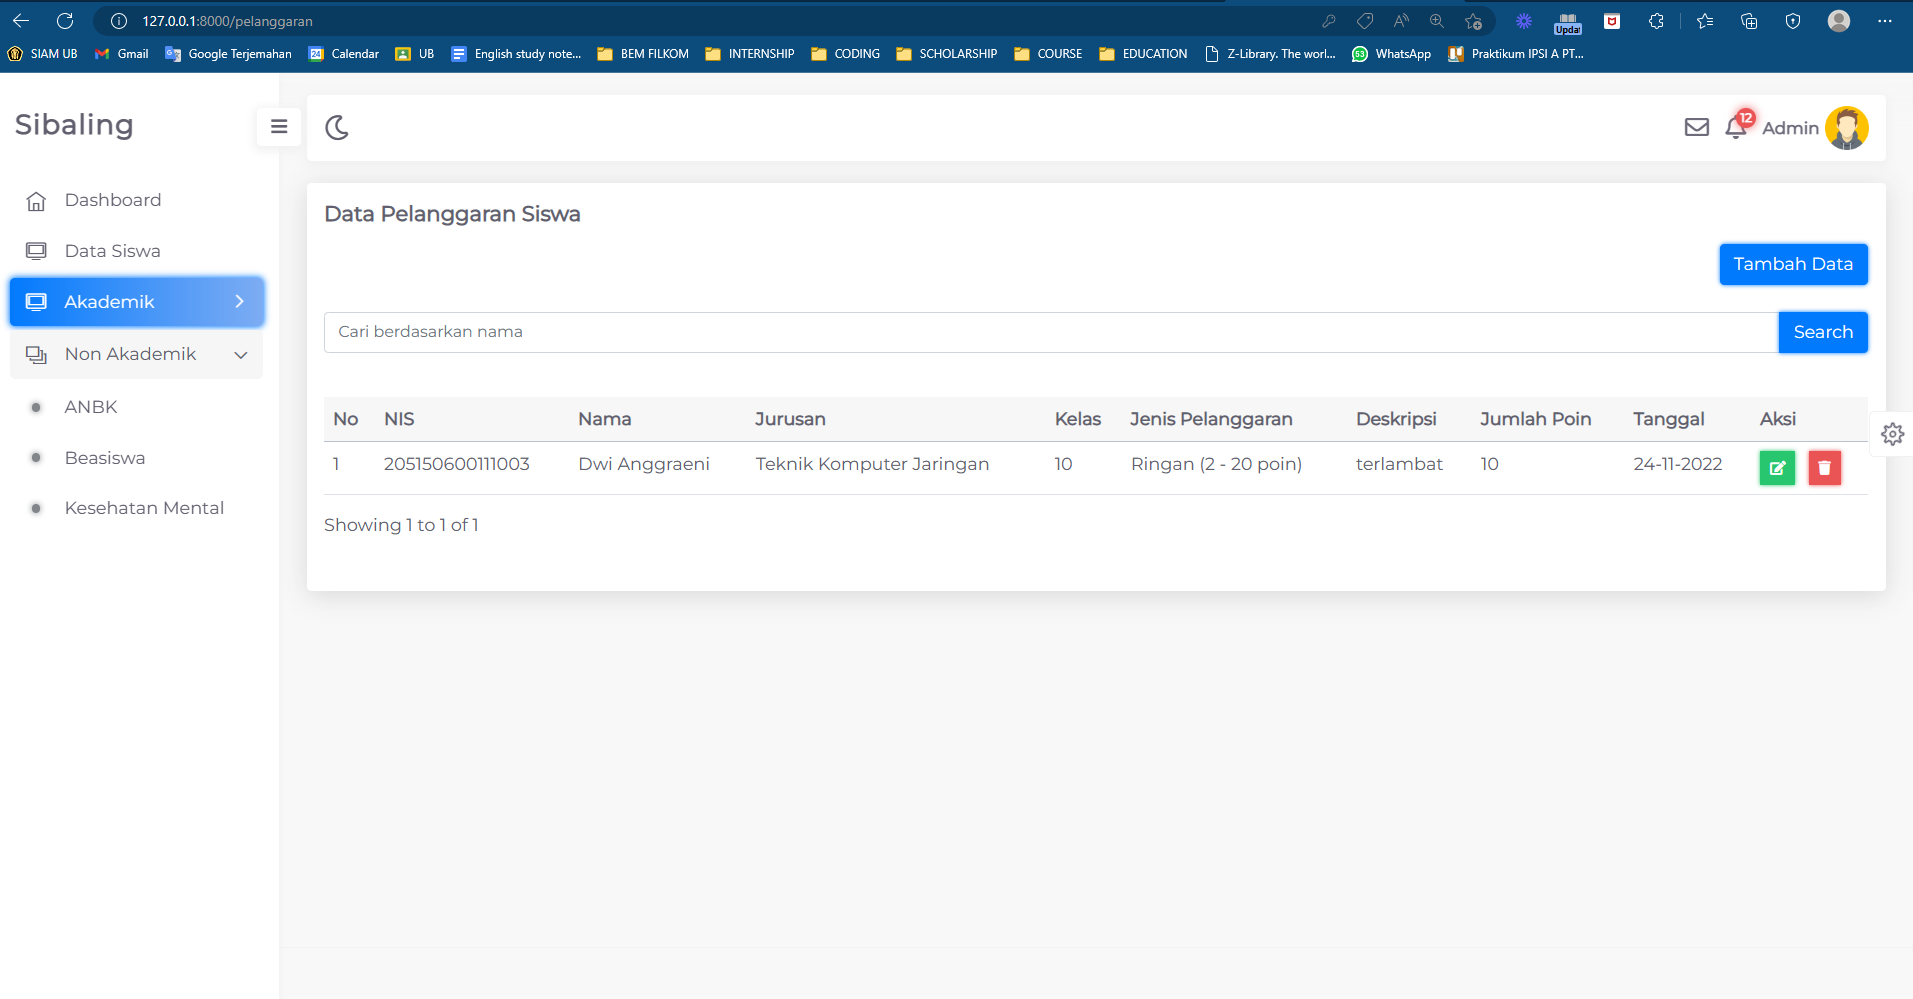Screen dimensions: 1913x999
Task: Open notifications via the bell icon
Action: [x=1735, y=129]
